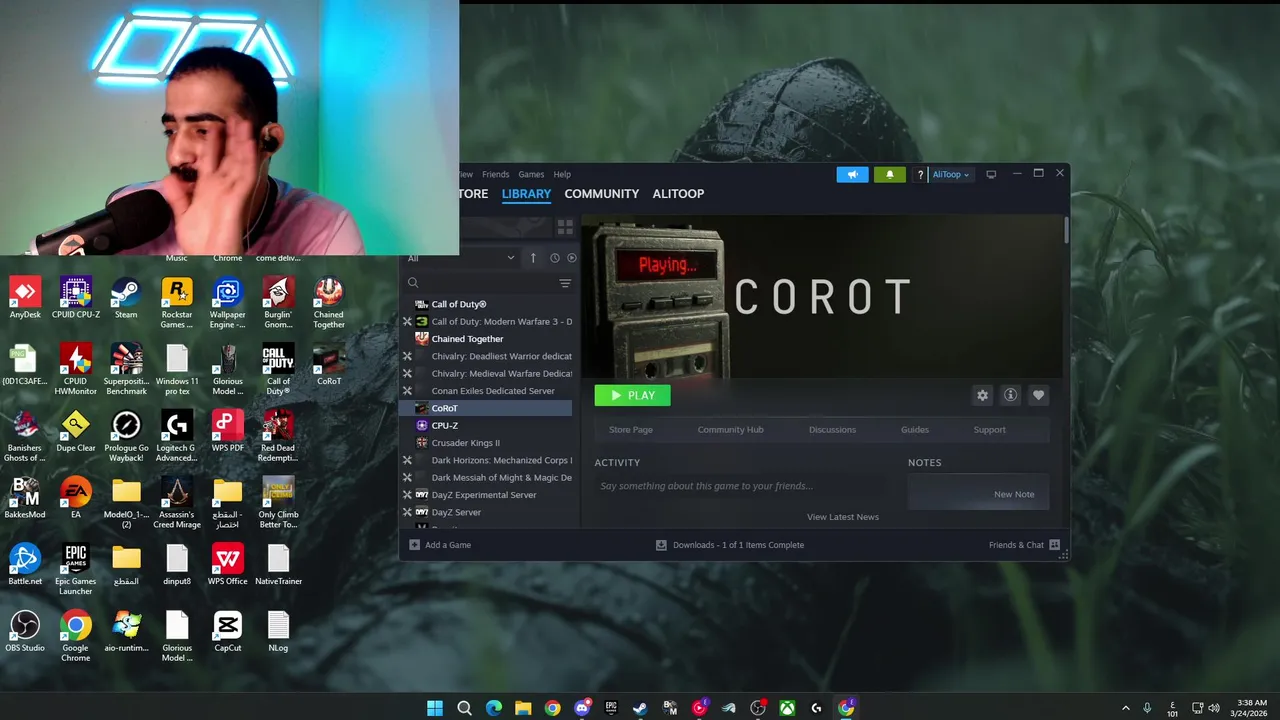This screenshot has width=1280, height=720.
Task: Click the Steam game page vertical scrollbar
Action: tap(1066, 230)
